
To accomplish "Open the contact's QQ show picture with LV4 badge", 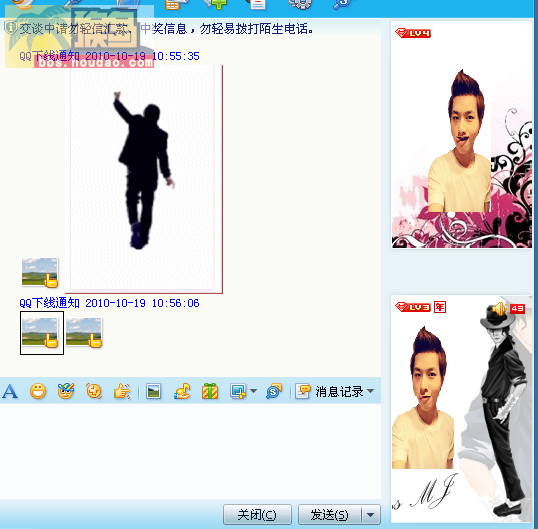I will click(461, 134).
